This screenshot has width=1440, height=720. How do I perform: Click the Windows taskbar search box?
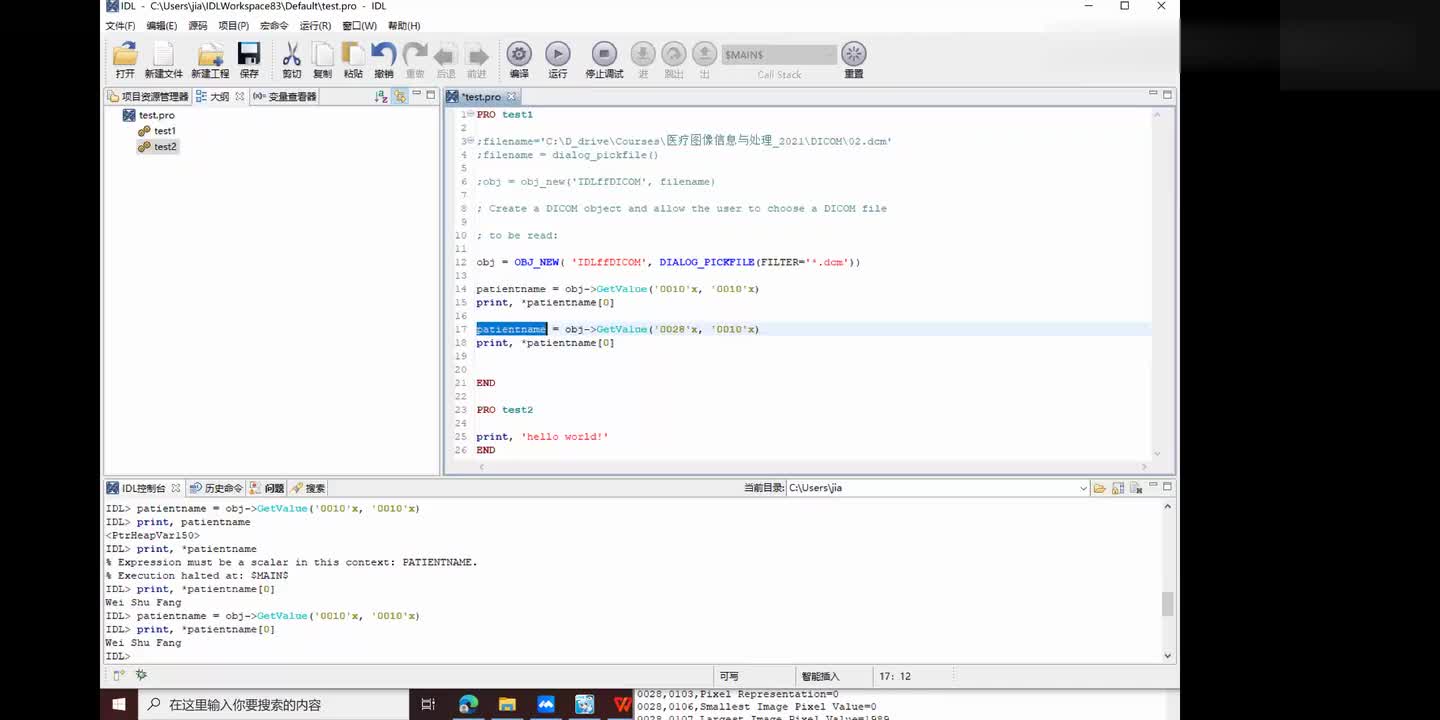274,704
